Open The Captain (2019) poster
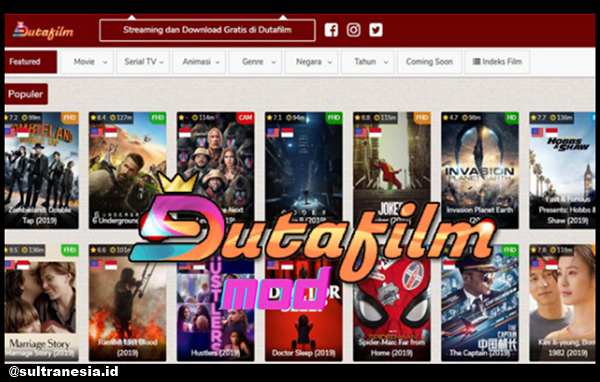This screenshot has height=382, width=600. click(480, 302)
